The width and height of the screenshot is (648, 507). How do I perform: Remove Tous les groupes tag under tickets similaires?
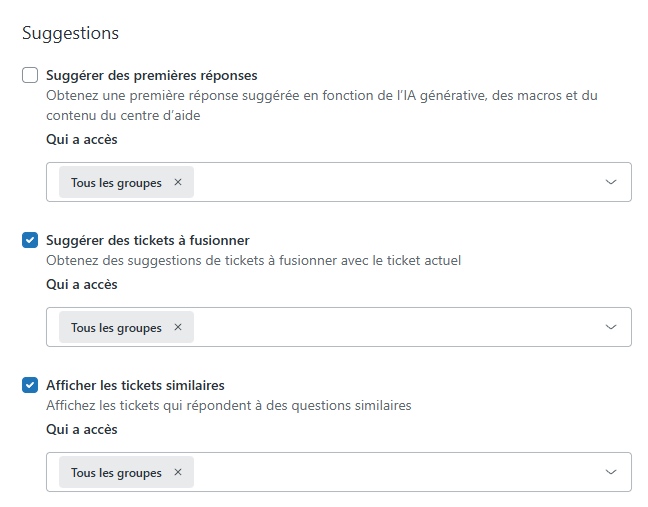pyautogui.click(x=178, y=472)
